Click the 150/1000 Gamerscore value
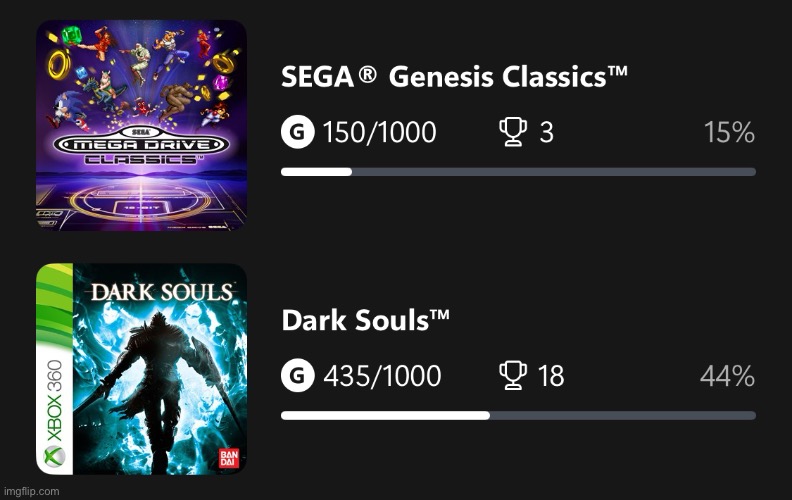792x500 pixels. tap(379, 132)
